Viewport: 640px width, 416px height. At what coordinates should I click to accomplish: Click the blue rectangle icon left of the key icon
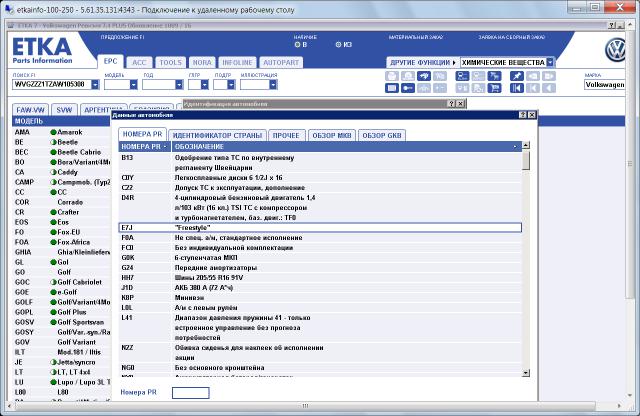pyautogui.click(x=392, y=88)
